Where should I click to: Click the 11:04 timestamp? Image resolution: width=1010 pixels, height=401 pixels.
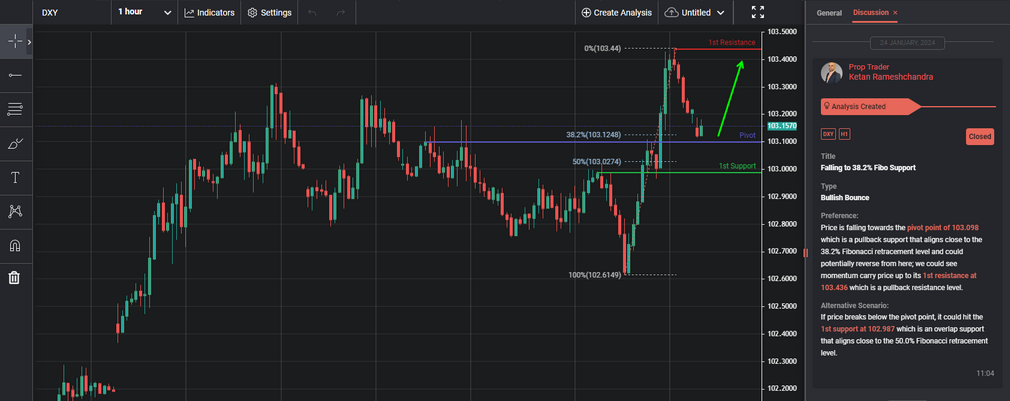point(985,373)
